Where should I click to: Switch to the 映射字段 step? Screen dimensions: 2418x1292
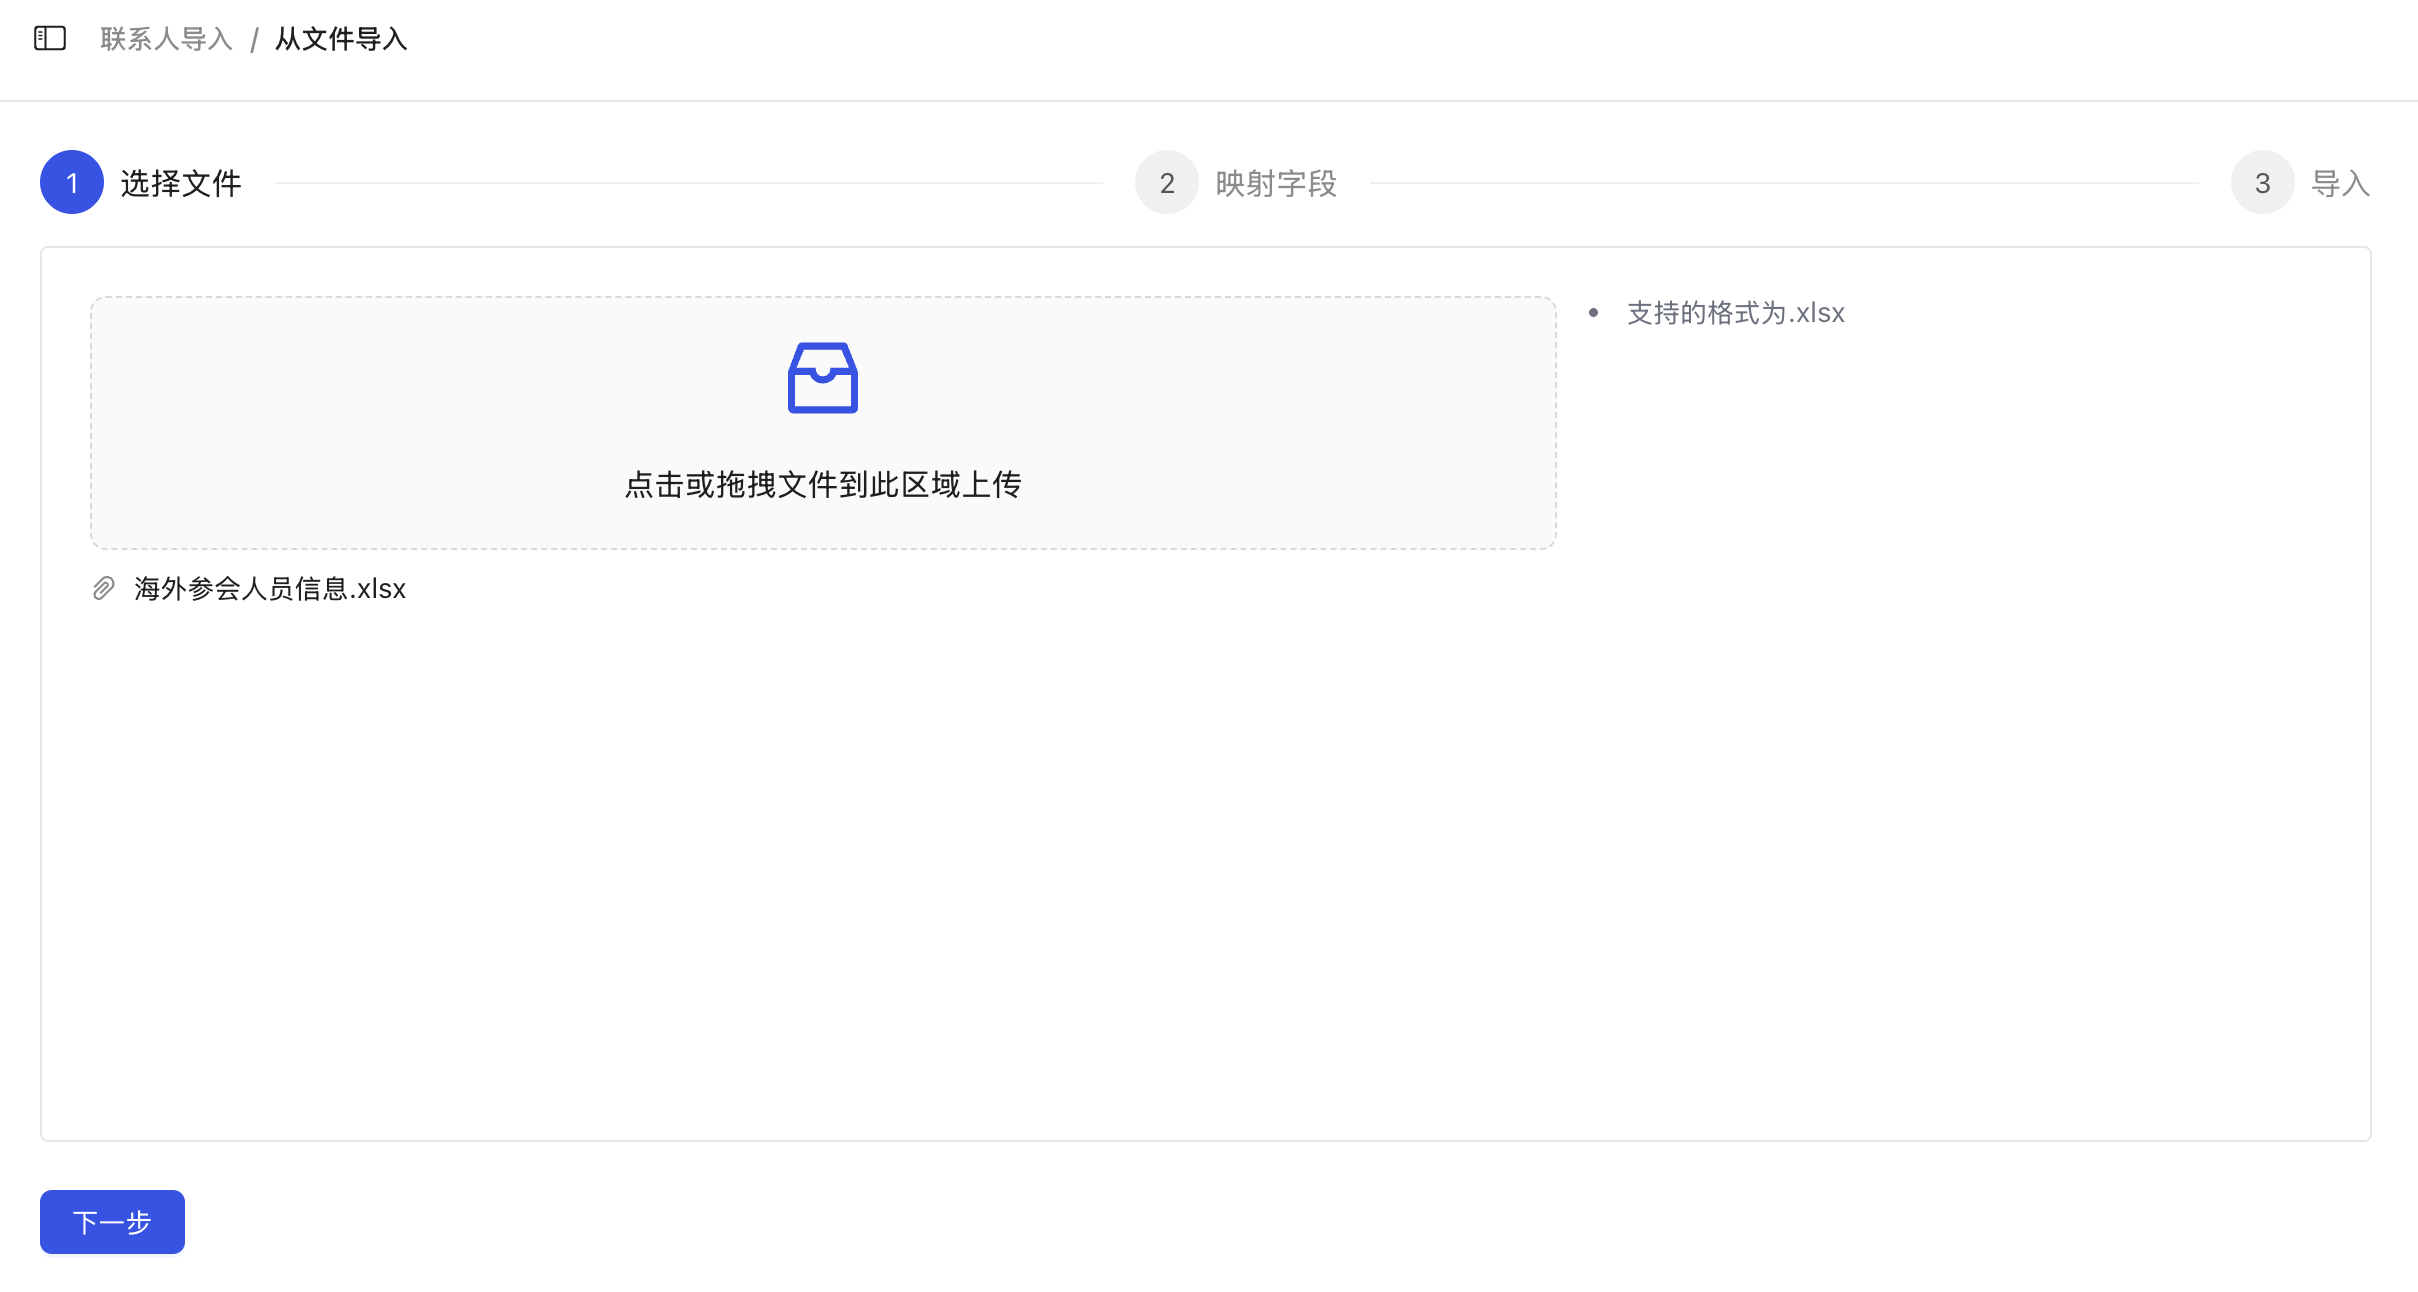(1275, 181)
